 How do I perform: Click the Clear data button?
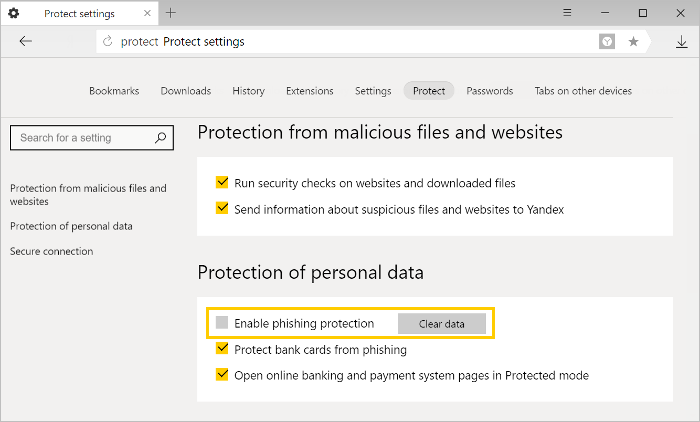[x=442, y=324]
